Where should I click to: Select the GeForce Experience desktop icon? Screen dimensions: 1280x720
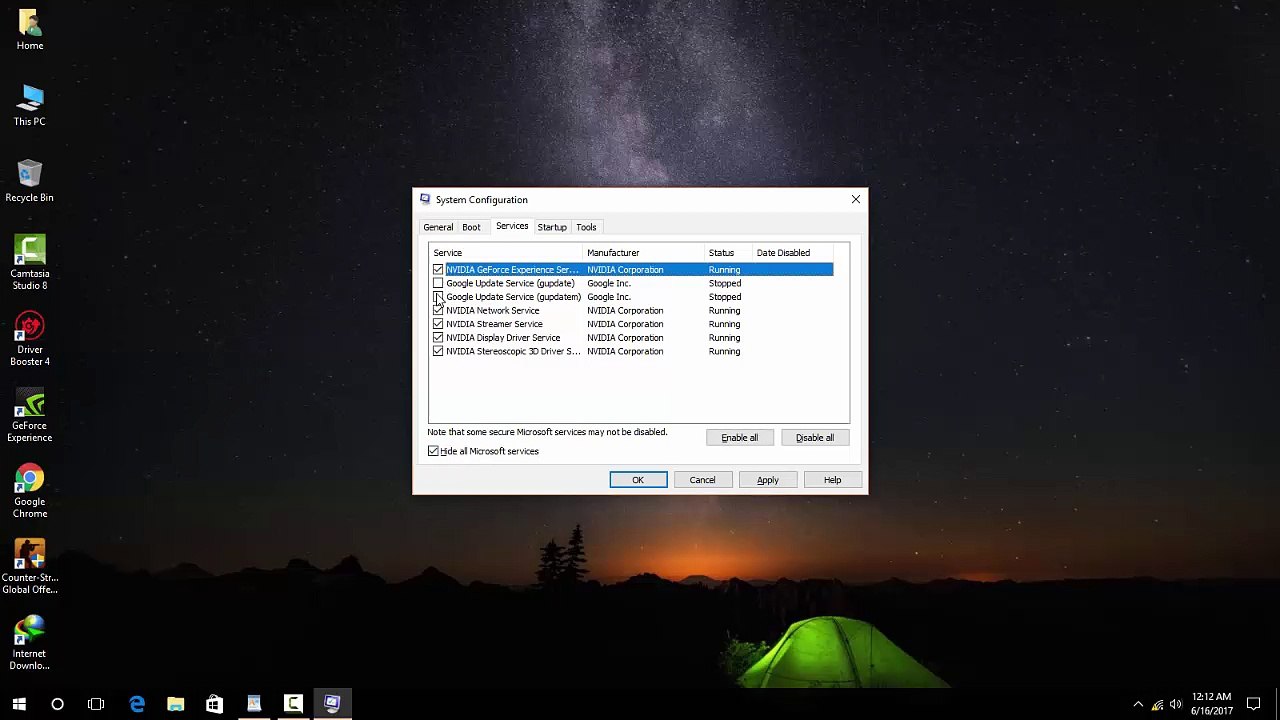(29, 415)
